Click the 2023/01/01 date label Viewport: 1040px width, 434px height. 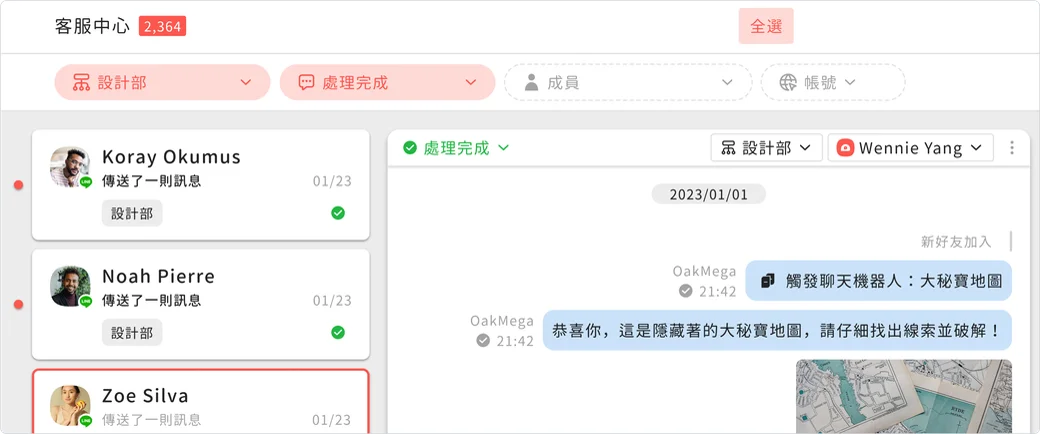tap(708, 194)
